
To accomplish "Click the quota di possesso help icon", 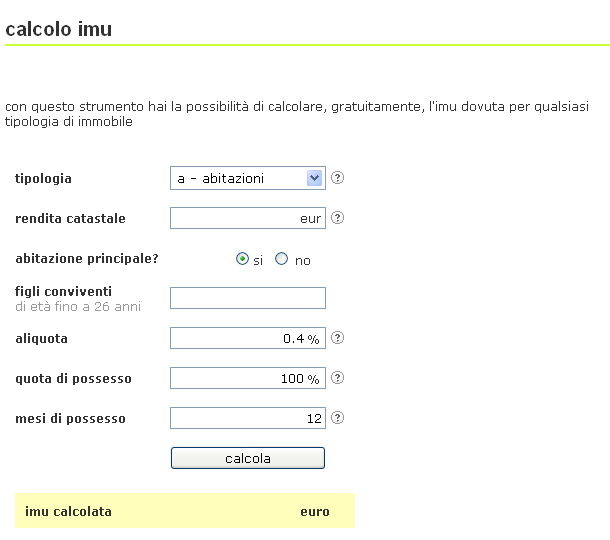I will point(338,378).
